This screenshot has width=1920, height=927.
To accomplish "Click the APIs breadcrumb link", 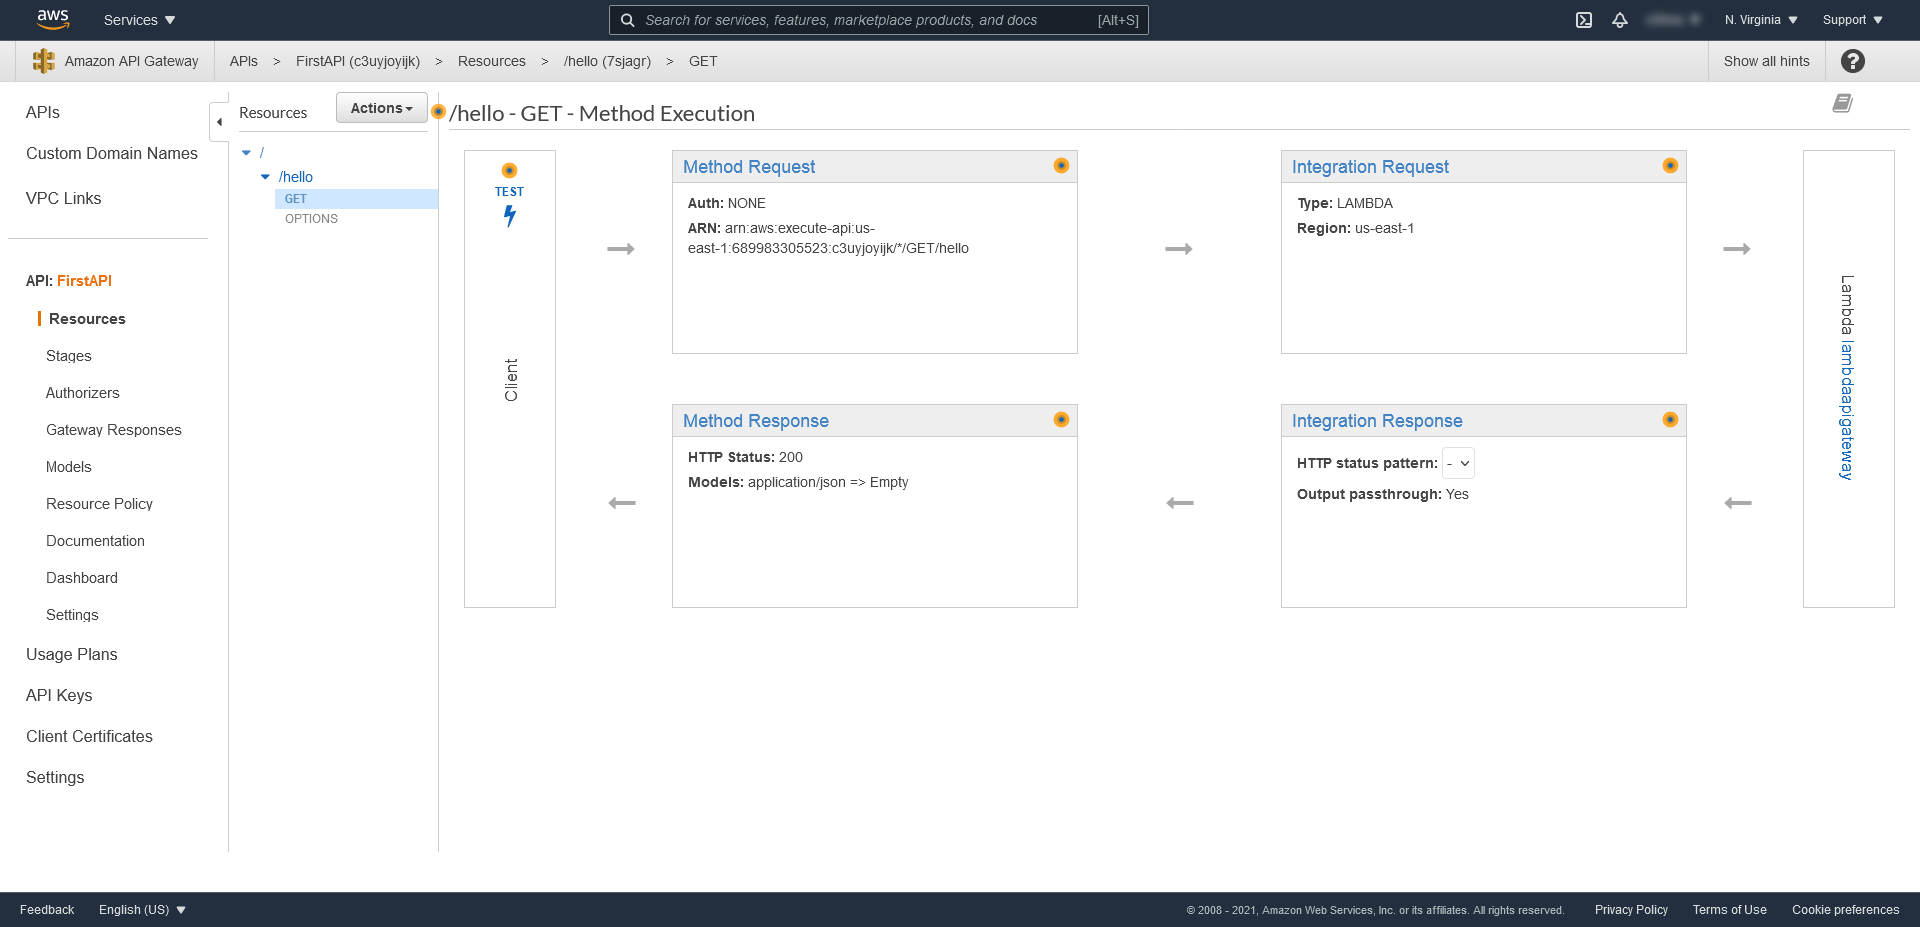I will tap(244, 61).
